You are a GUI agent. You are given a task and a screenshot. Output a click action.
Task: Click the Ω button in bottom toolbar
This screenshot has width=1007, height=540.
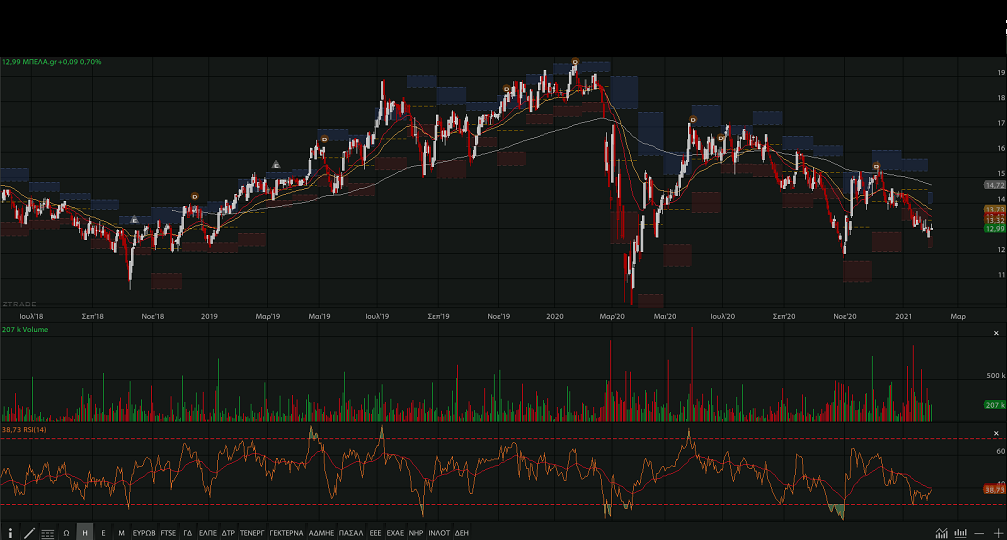tap(66, 533)
